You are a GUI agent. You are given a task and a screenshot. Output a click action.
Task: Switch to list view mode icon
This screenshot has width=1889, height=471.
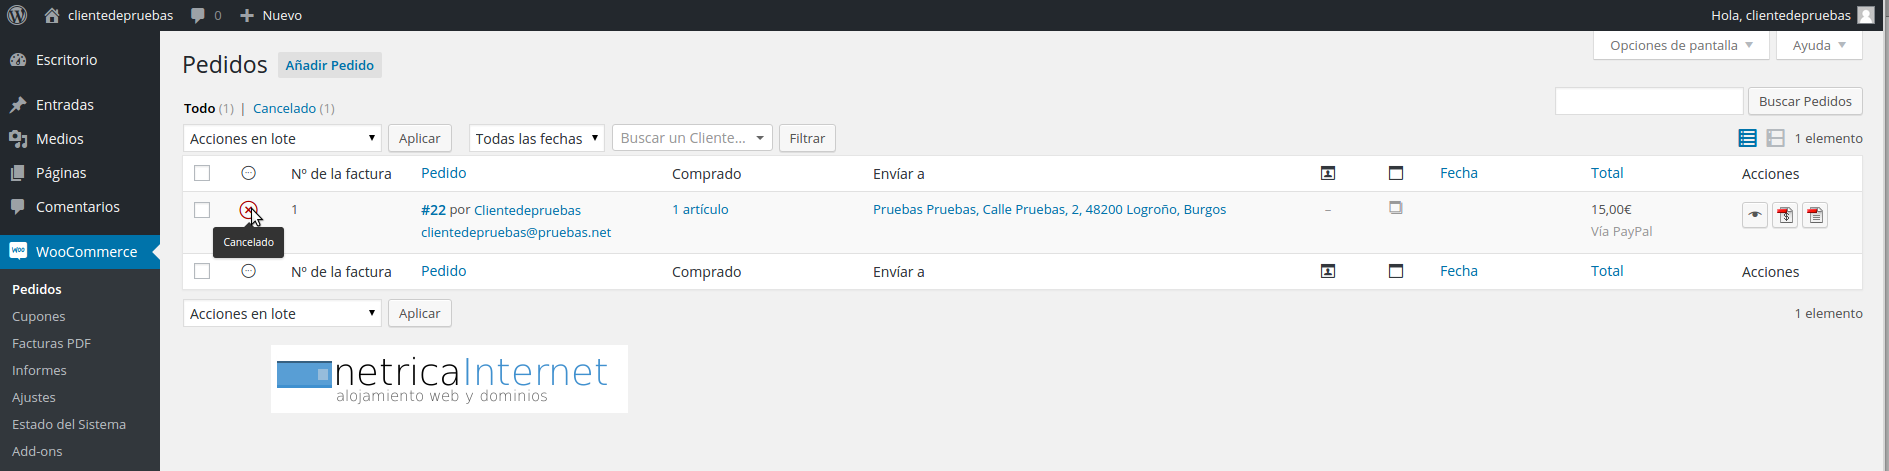point(1747,138)
